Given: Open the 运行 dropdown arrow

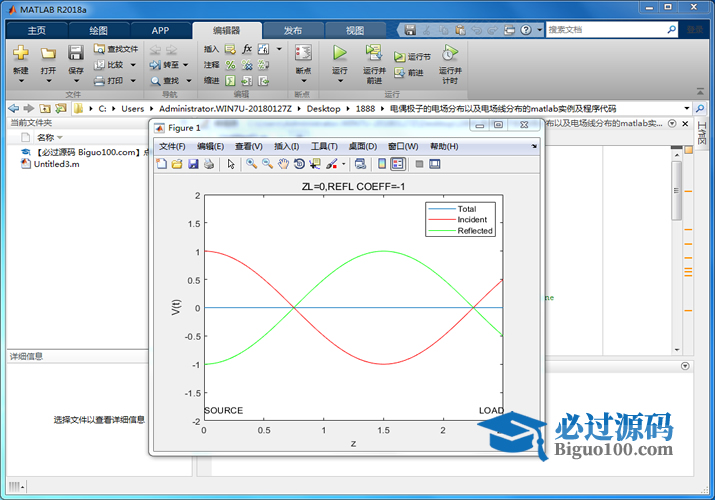Looking at the screenshot, I should point(340,81).
